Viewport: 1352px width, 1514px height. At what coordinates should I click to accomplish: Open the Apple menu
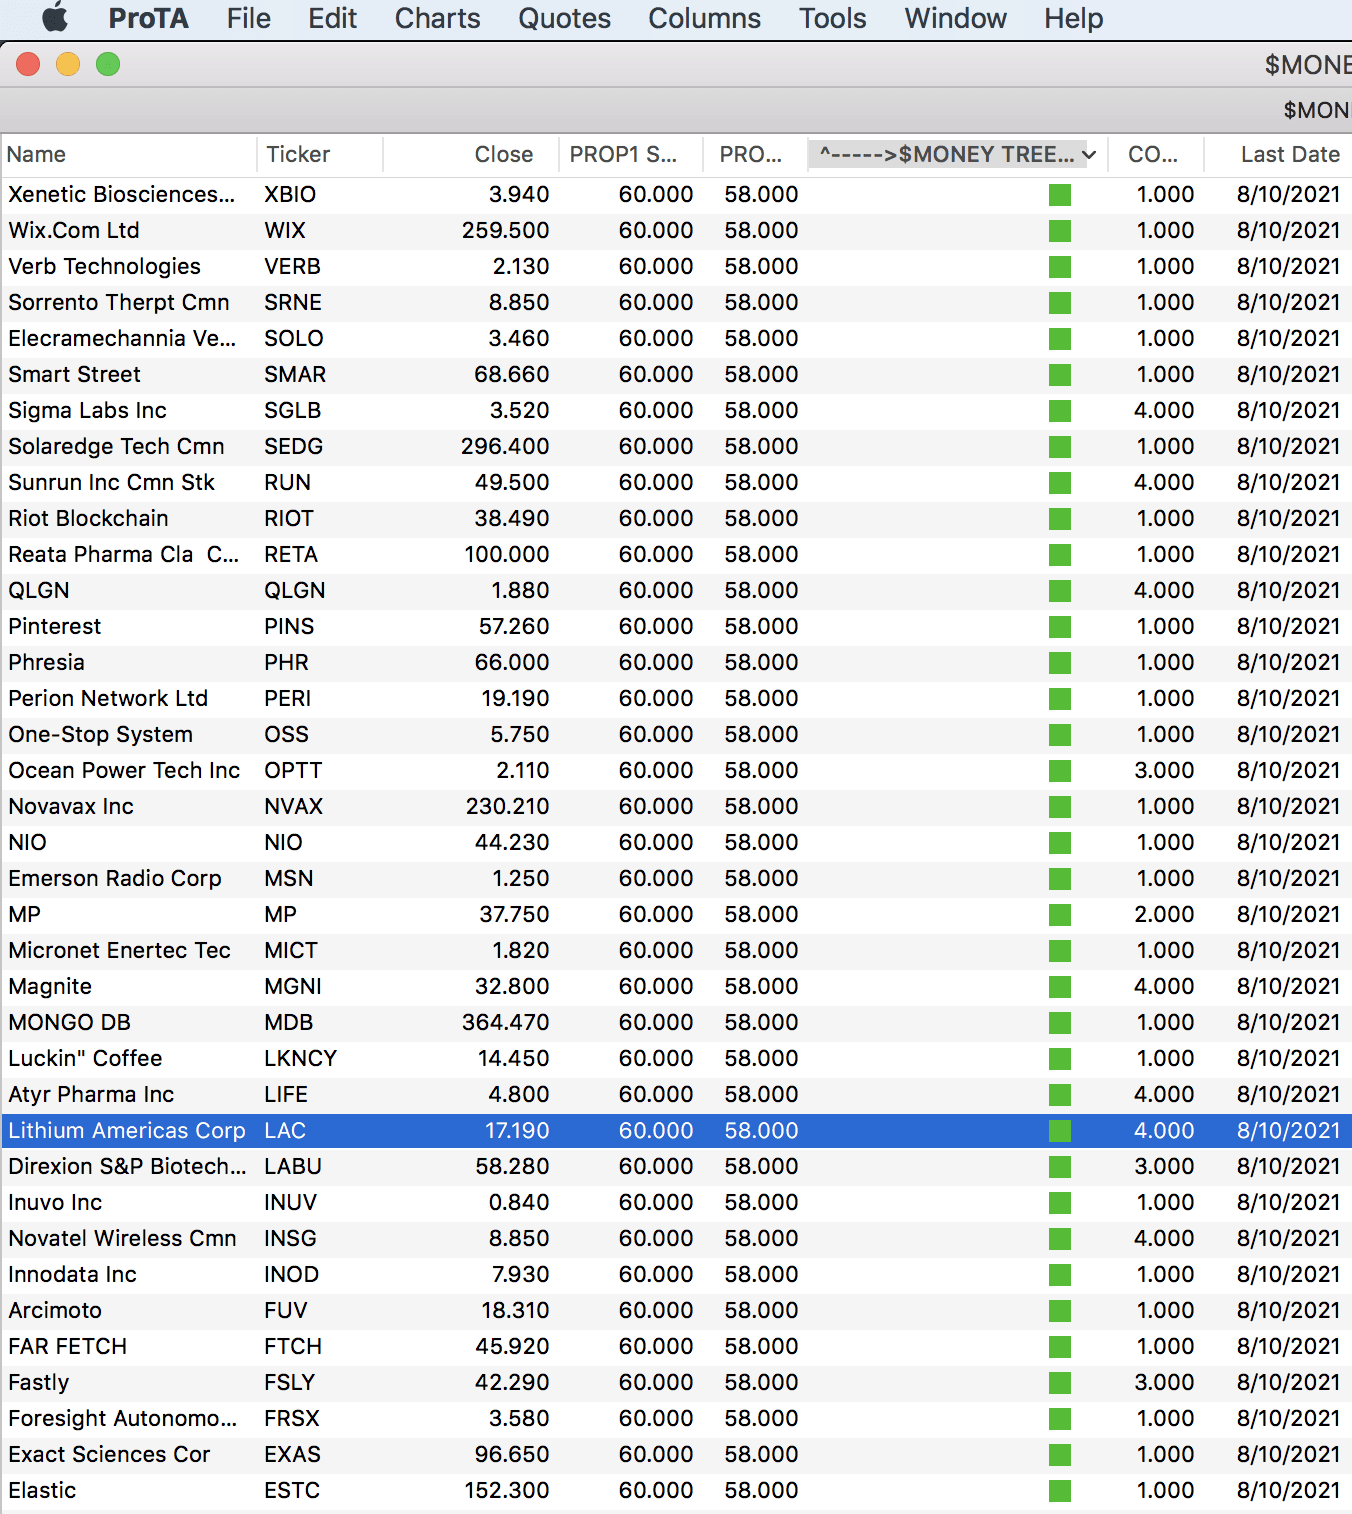(x=55, y=18)
